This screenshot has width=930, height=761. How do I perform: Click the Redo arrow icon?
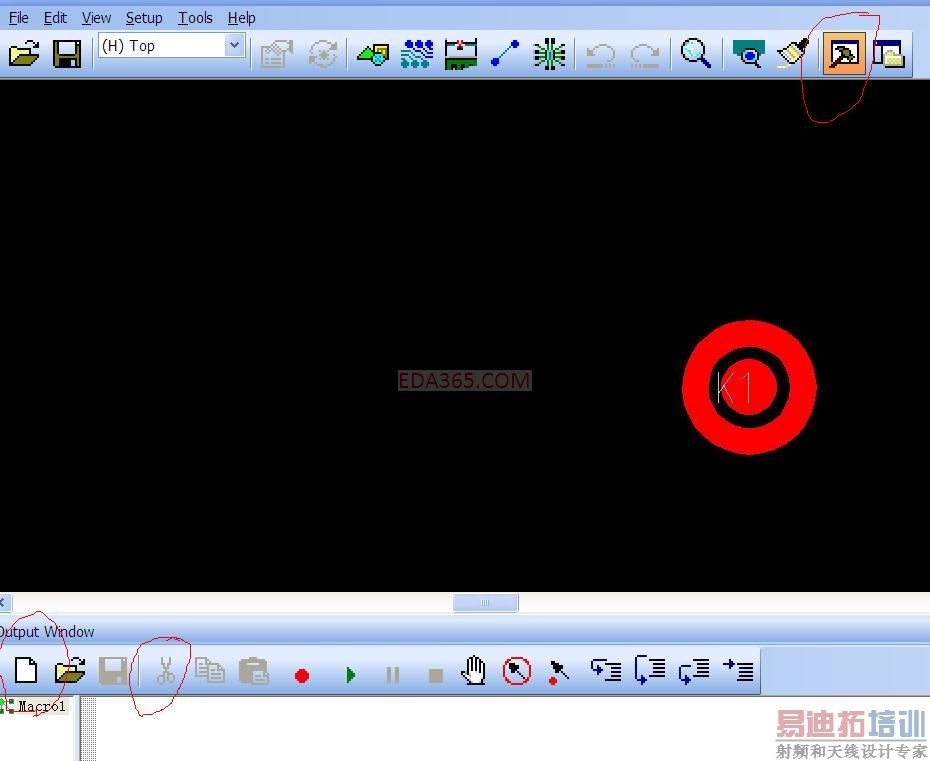click(x=645, y=55)
